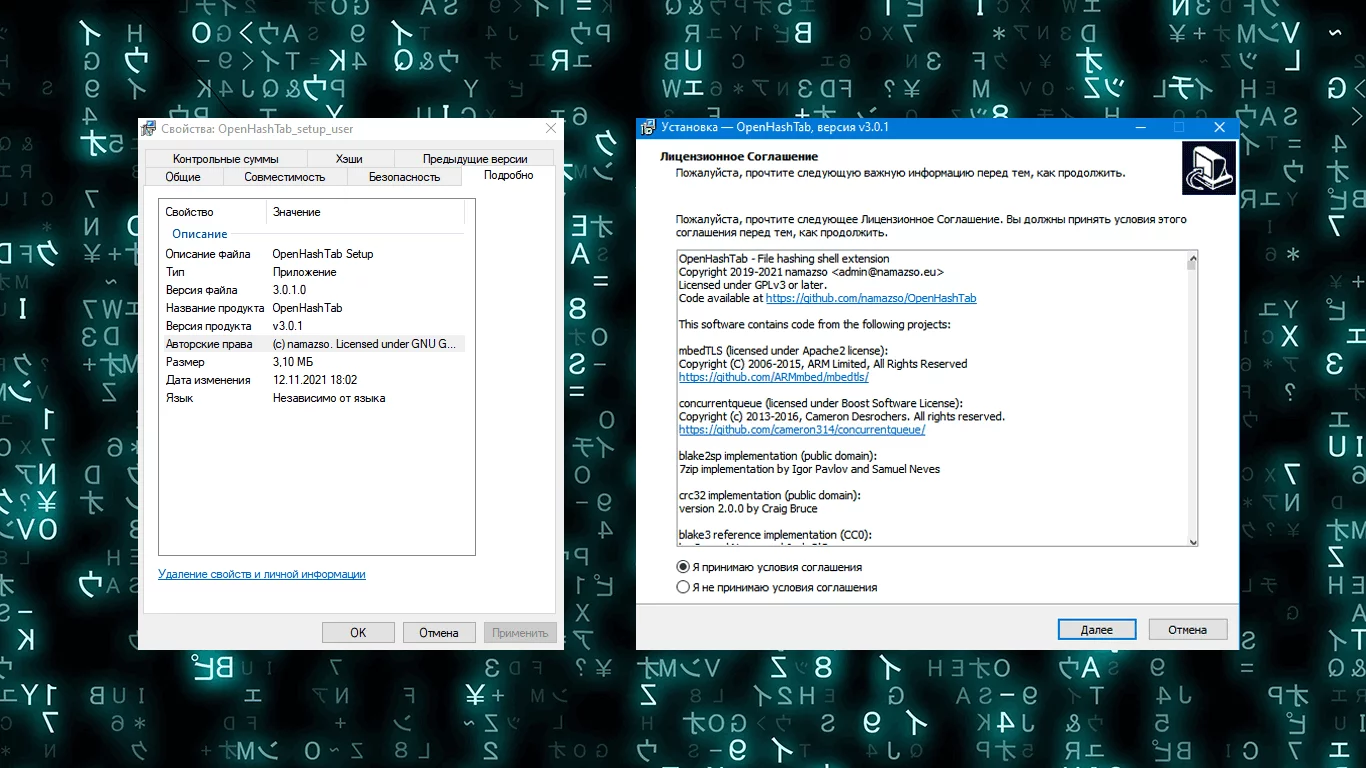Click the license text scrollbar up arrow

pos(1192,257)
